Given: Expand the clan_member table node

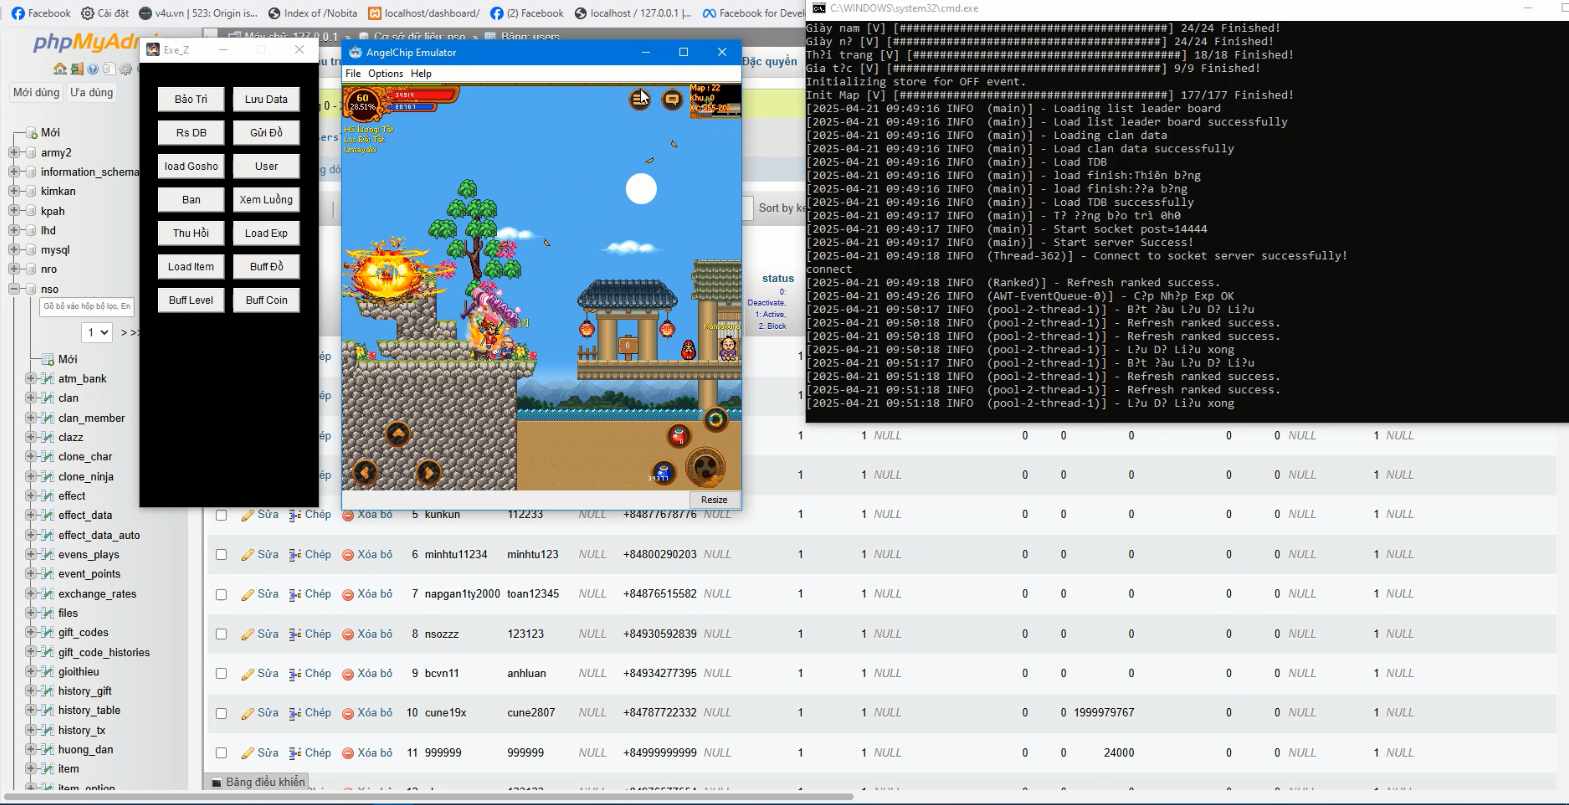Looking at the screenshot, I should [x=30, y=418].
